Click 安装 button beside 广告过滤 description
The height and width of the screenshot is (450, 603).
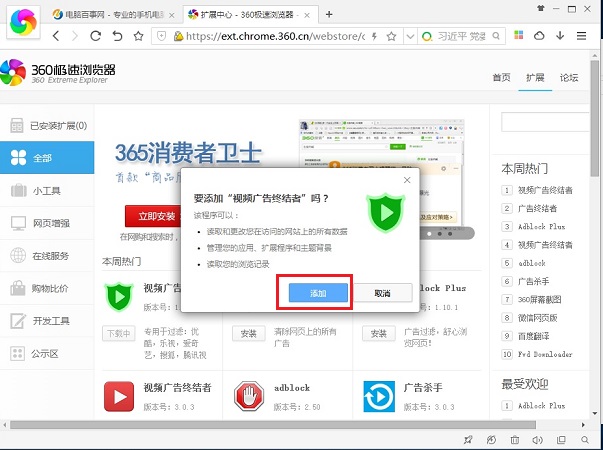pyautogui.click(x=378, y=333)
